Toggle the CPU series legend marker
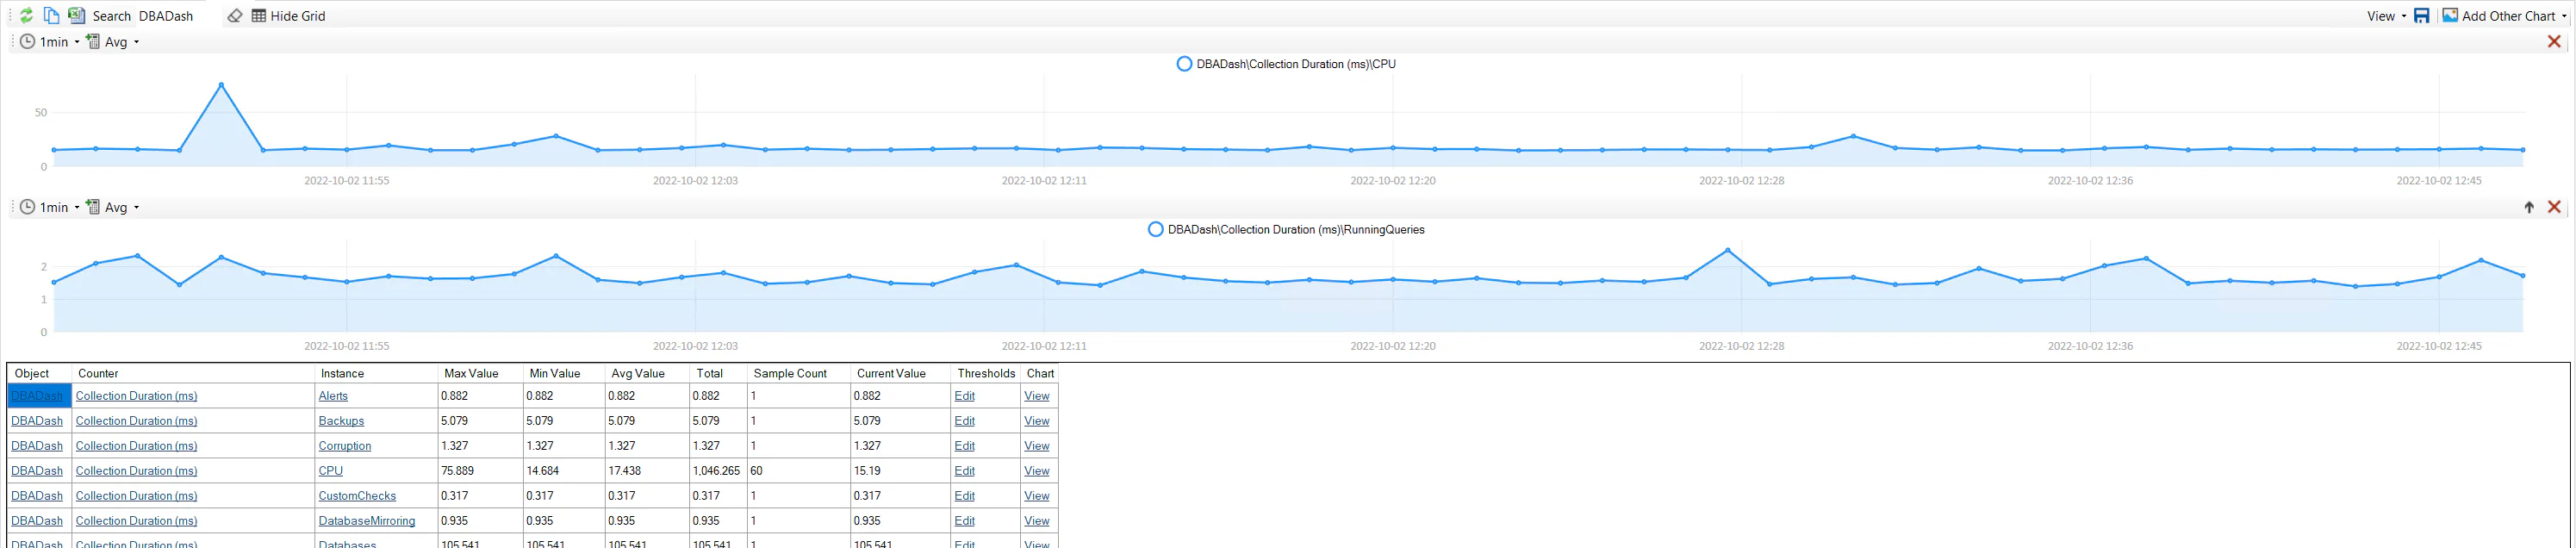The image size is (2576, 548). pyautogui.click(x=1184, y=64)
